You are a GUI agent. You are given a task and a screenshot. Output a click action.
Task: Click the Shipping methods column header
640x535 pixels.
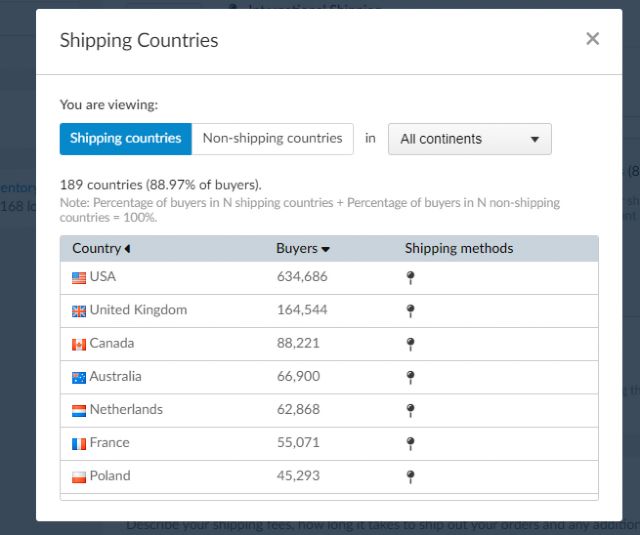tap(458, 248)
